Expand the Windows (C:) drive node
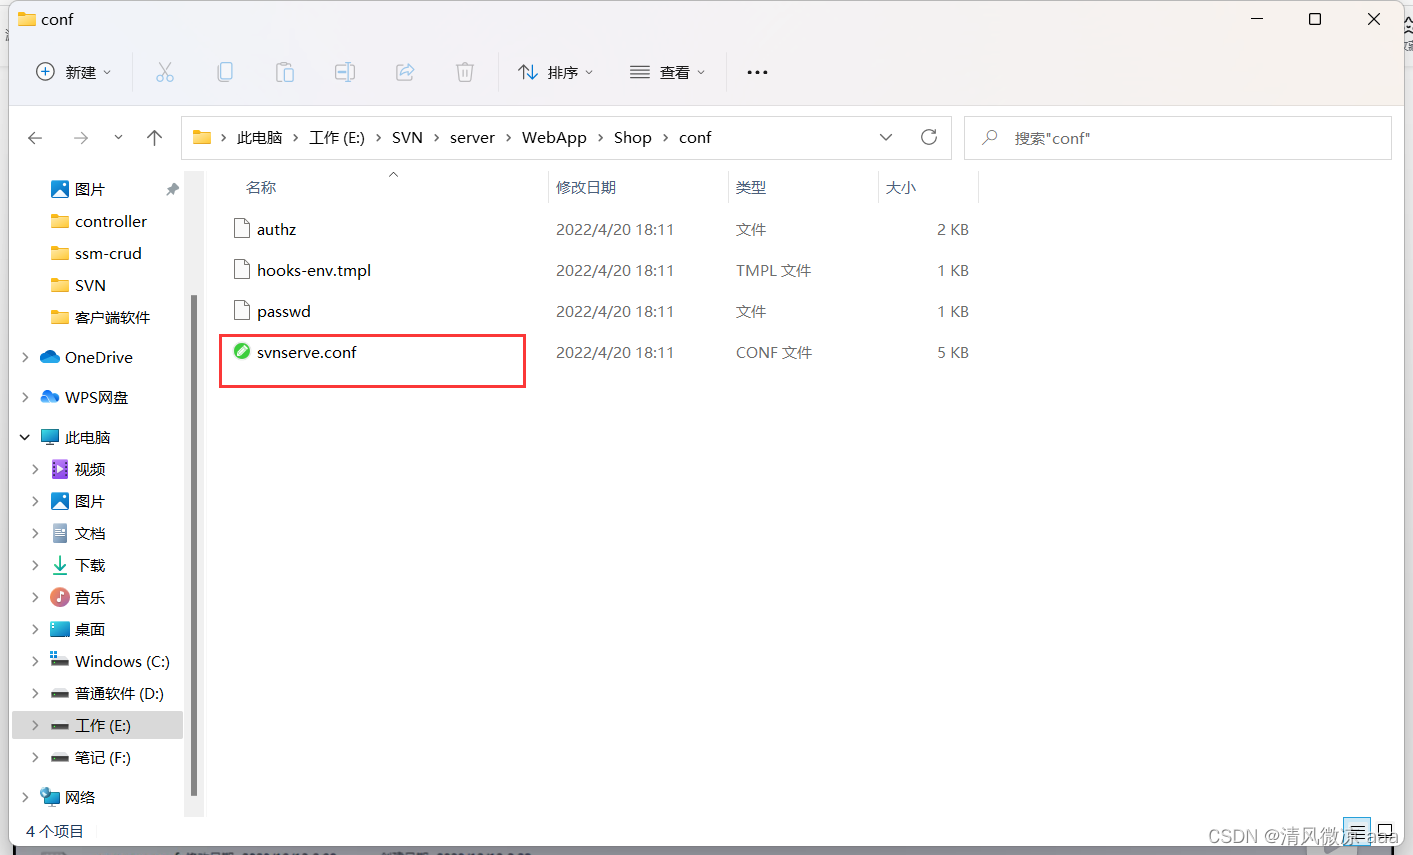 pos(35,661)
